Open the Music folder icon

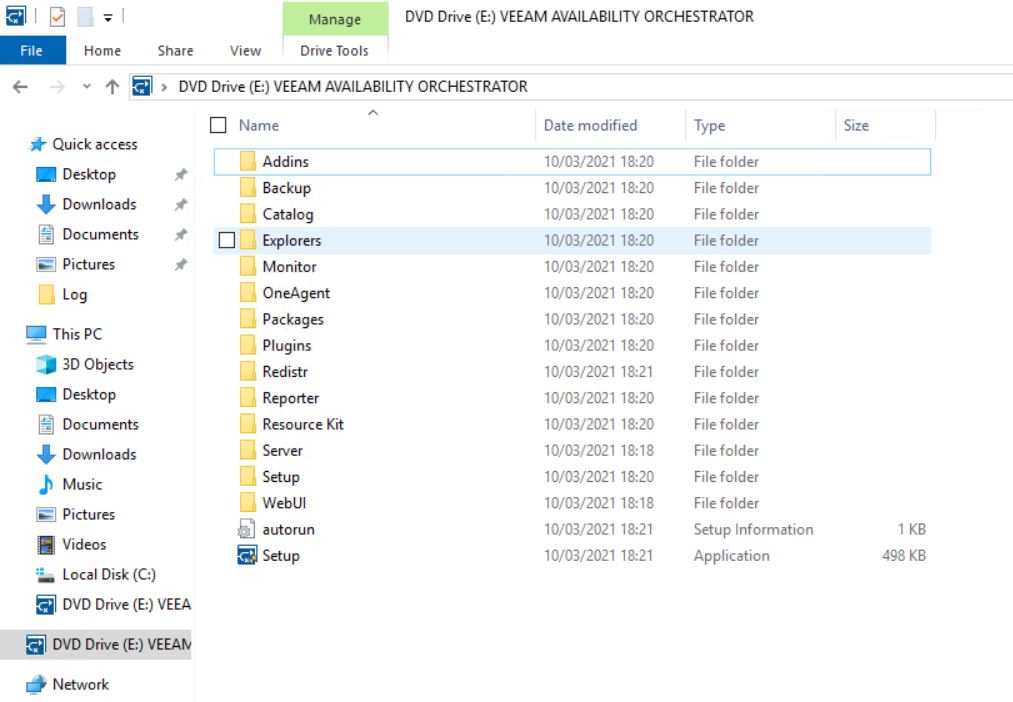[x=46, y=484]
